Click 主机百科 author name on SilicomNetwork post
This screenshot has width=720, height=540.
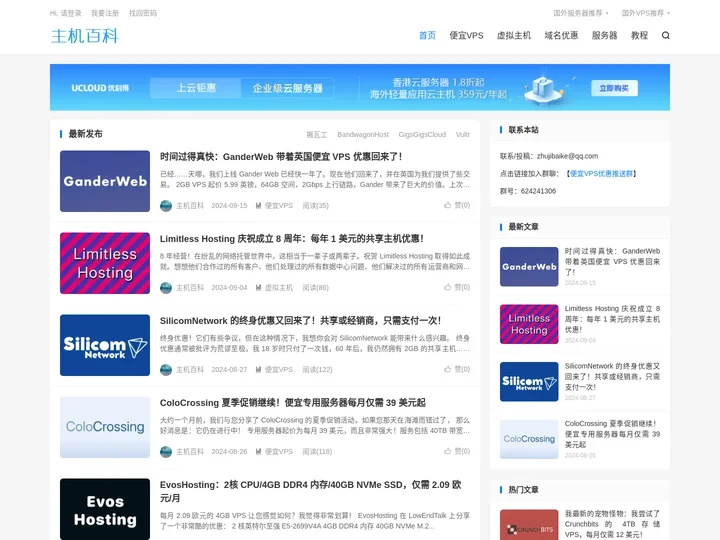pos(190,370)
